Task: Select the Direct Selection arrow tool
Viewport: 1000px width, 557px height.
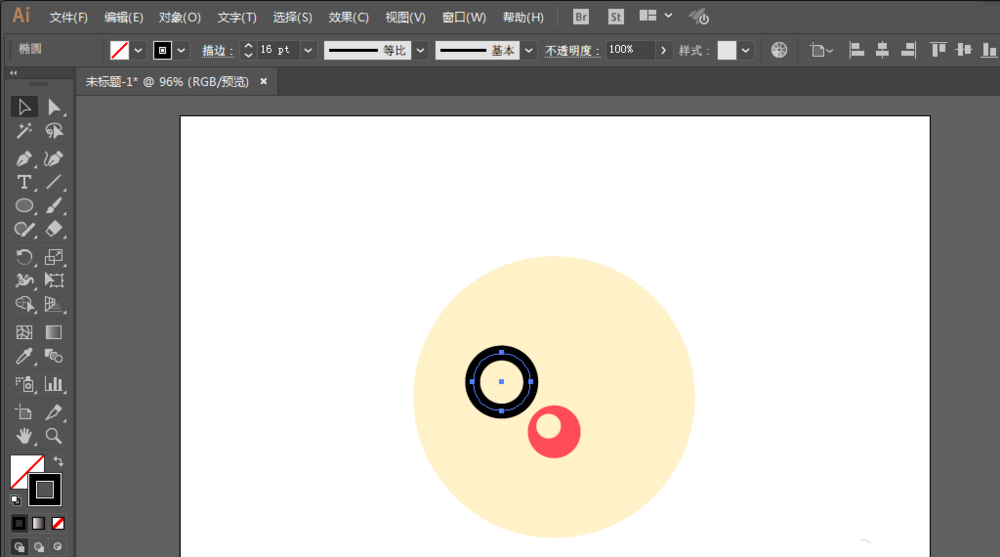Action: point(54,107)
